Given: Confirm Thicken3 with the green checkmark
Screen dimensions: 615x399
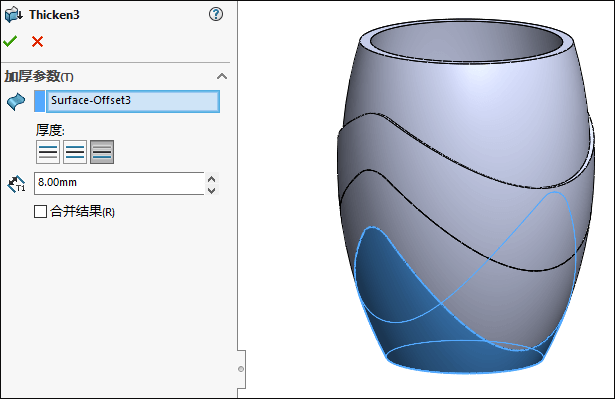Looking at the screenshot, I should coord(10,41).
